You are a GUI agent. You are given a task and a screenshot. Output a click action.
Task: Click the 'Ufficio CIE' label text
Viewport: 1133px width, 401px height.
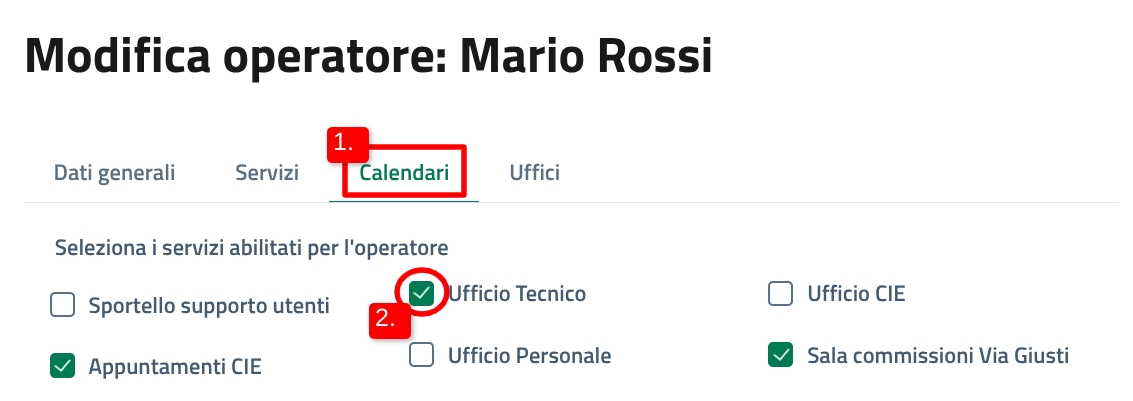pos(856,294)
